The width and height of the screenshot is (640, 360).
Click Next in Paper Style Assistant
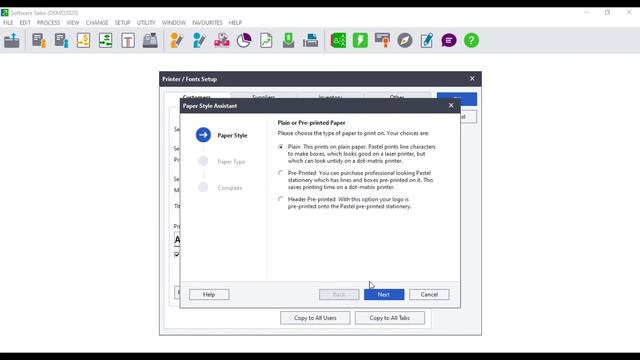click(384, 294)
